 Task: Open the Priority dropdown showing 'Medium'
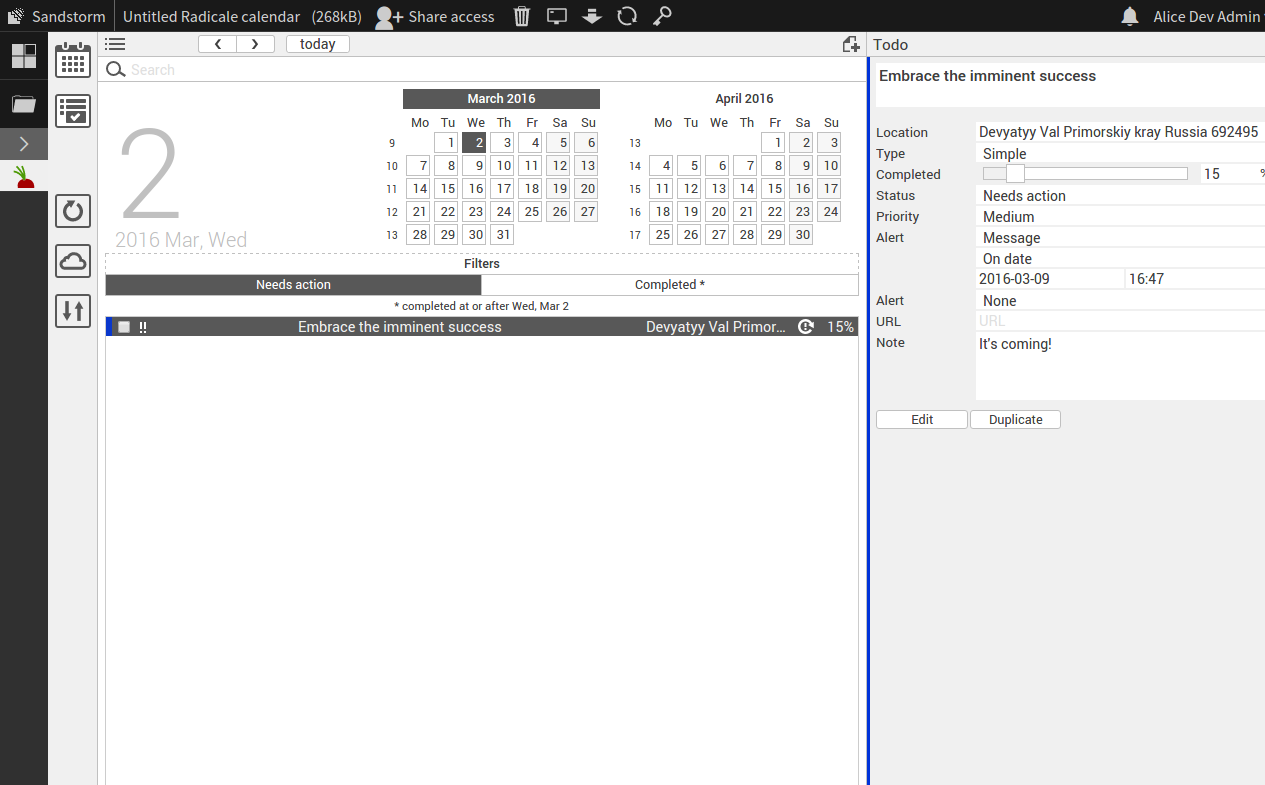(1120, 217)
